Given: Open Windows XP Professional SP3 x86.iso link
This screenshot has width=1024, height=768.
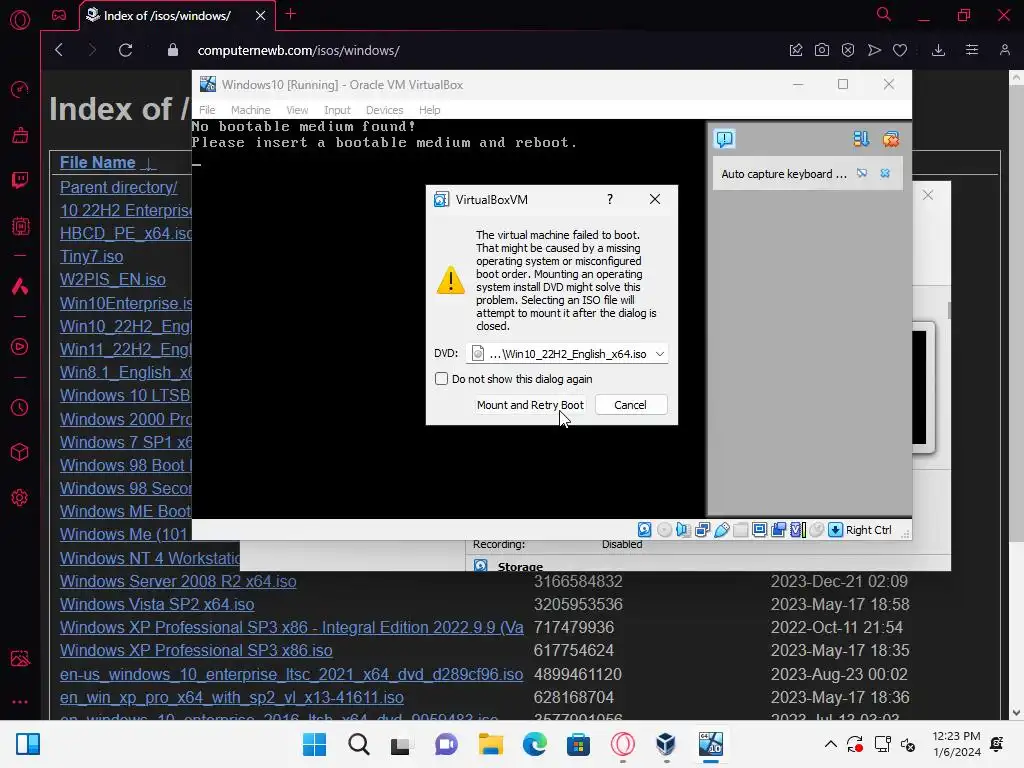Looking at the screenshot, I should pos(196,650).
